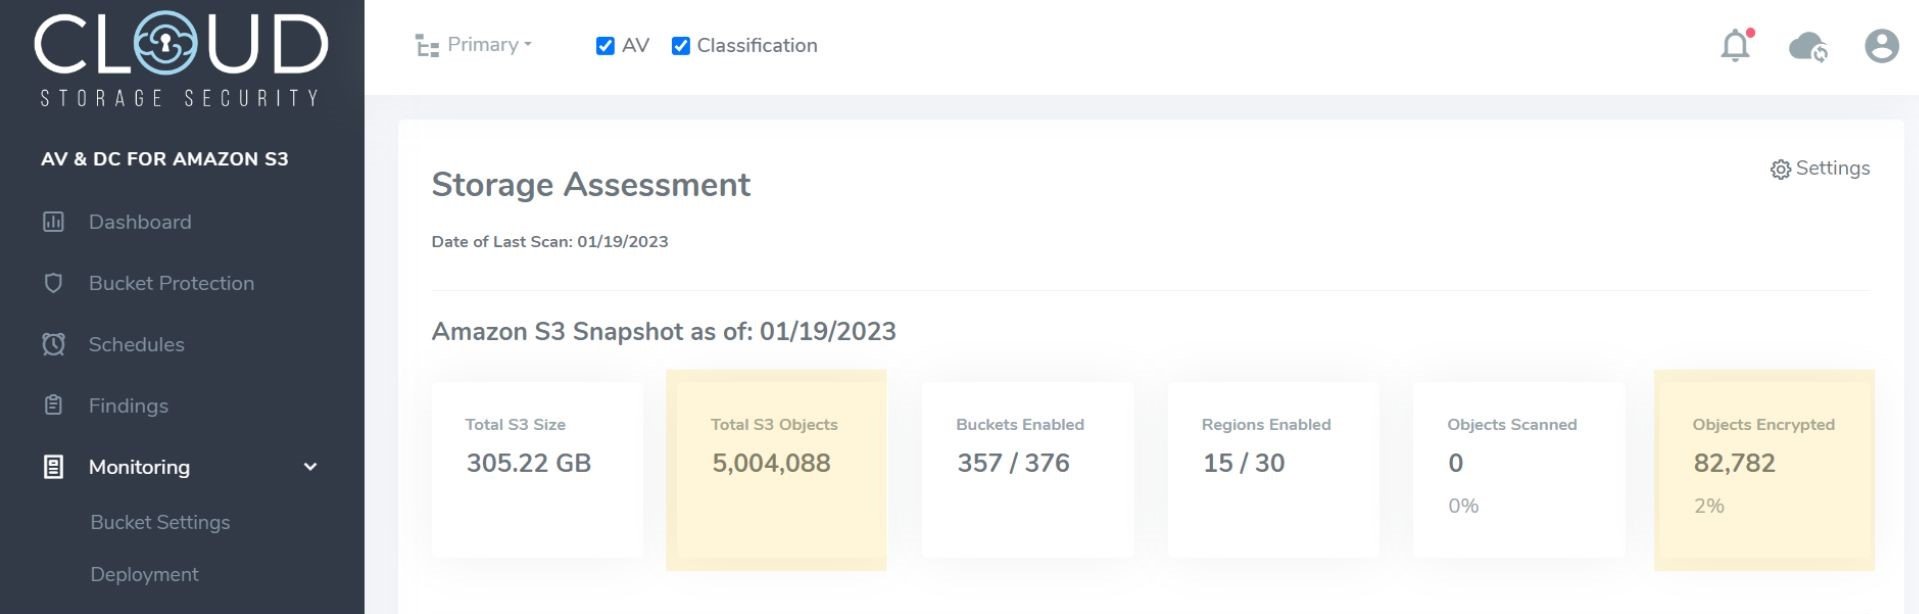
Task: Select the Monitoring menu item
Action: [x=139, y=467]
